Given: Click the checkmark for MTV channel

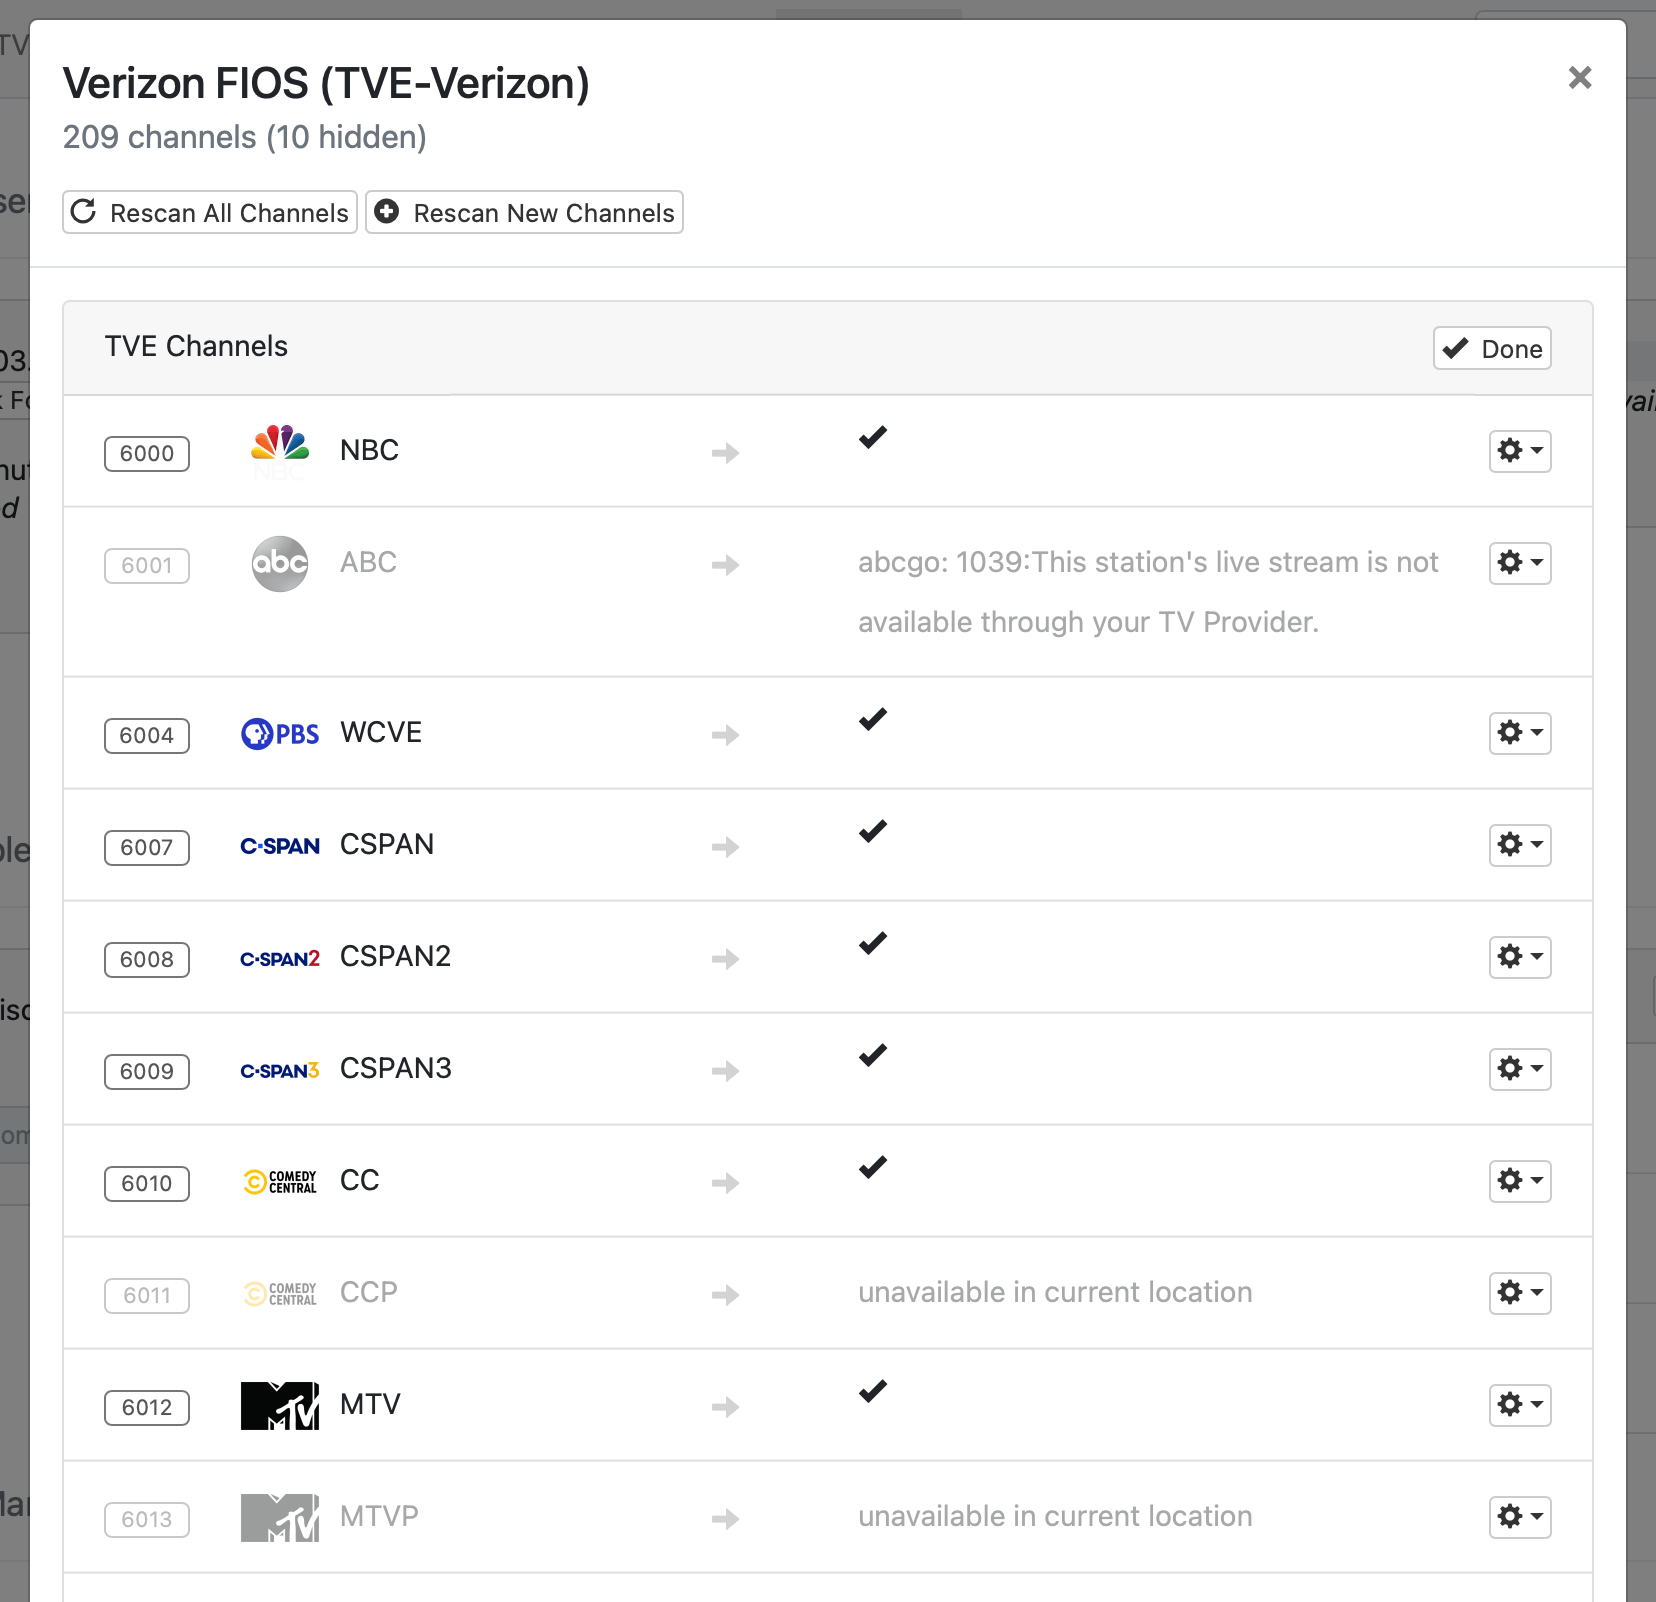Looking at the screenshot, I should tap(871, 1392).
